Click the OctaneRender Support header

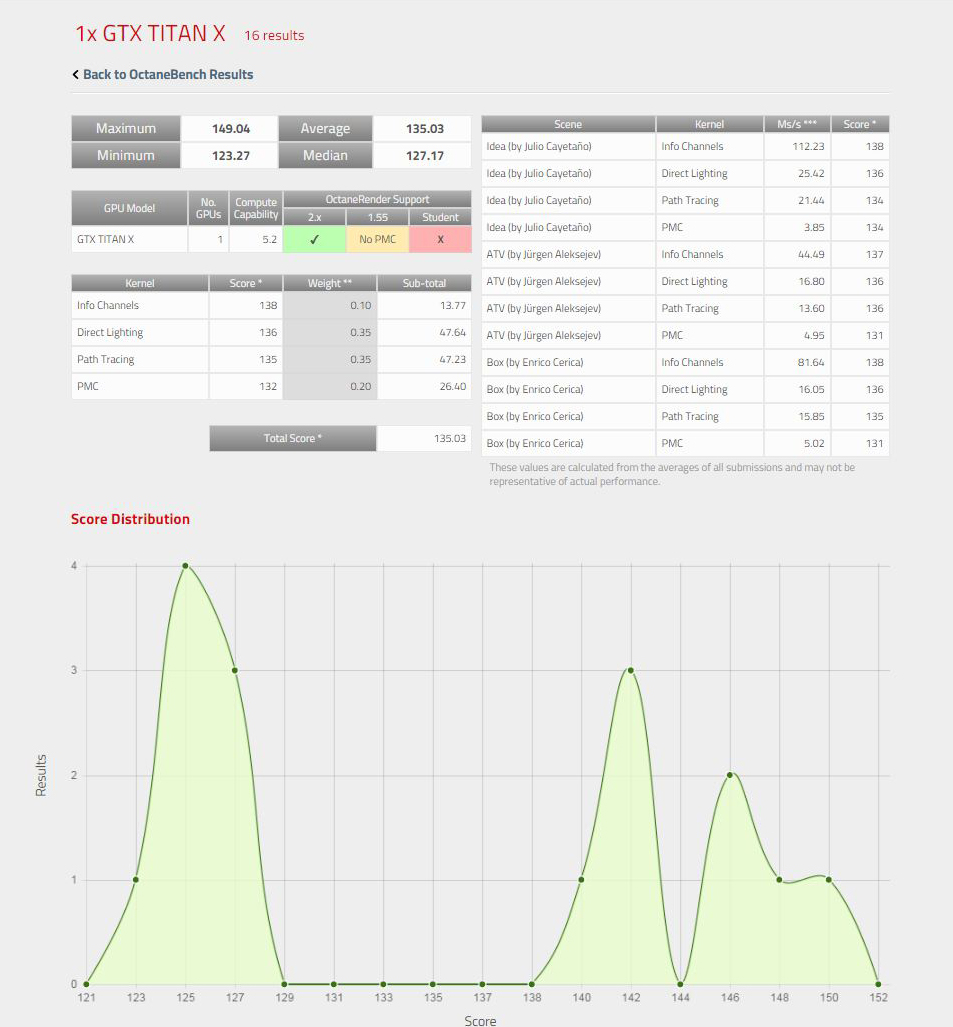tap(377, 199)
